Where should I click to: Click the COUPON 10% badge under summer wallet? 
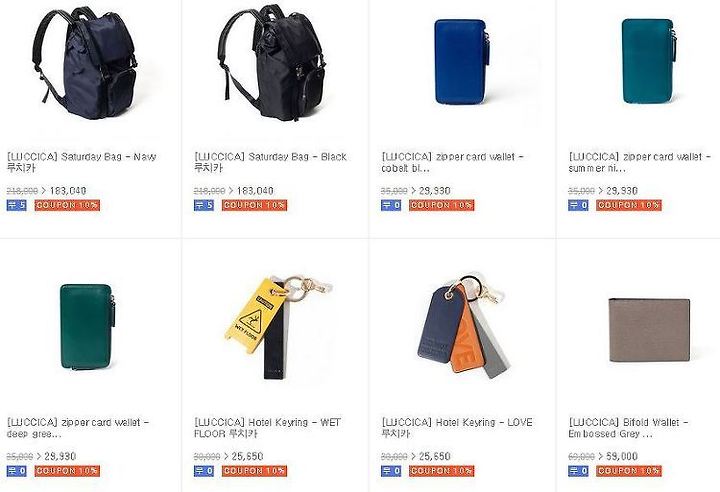(x=629, y=205)
